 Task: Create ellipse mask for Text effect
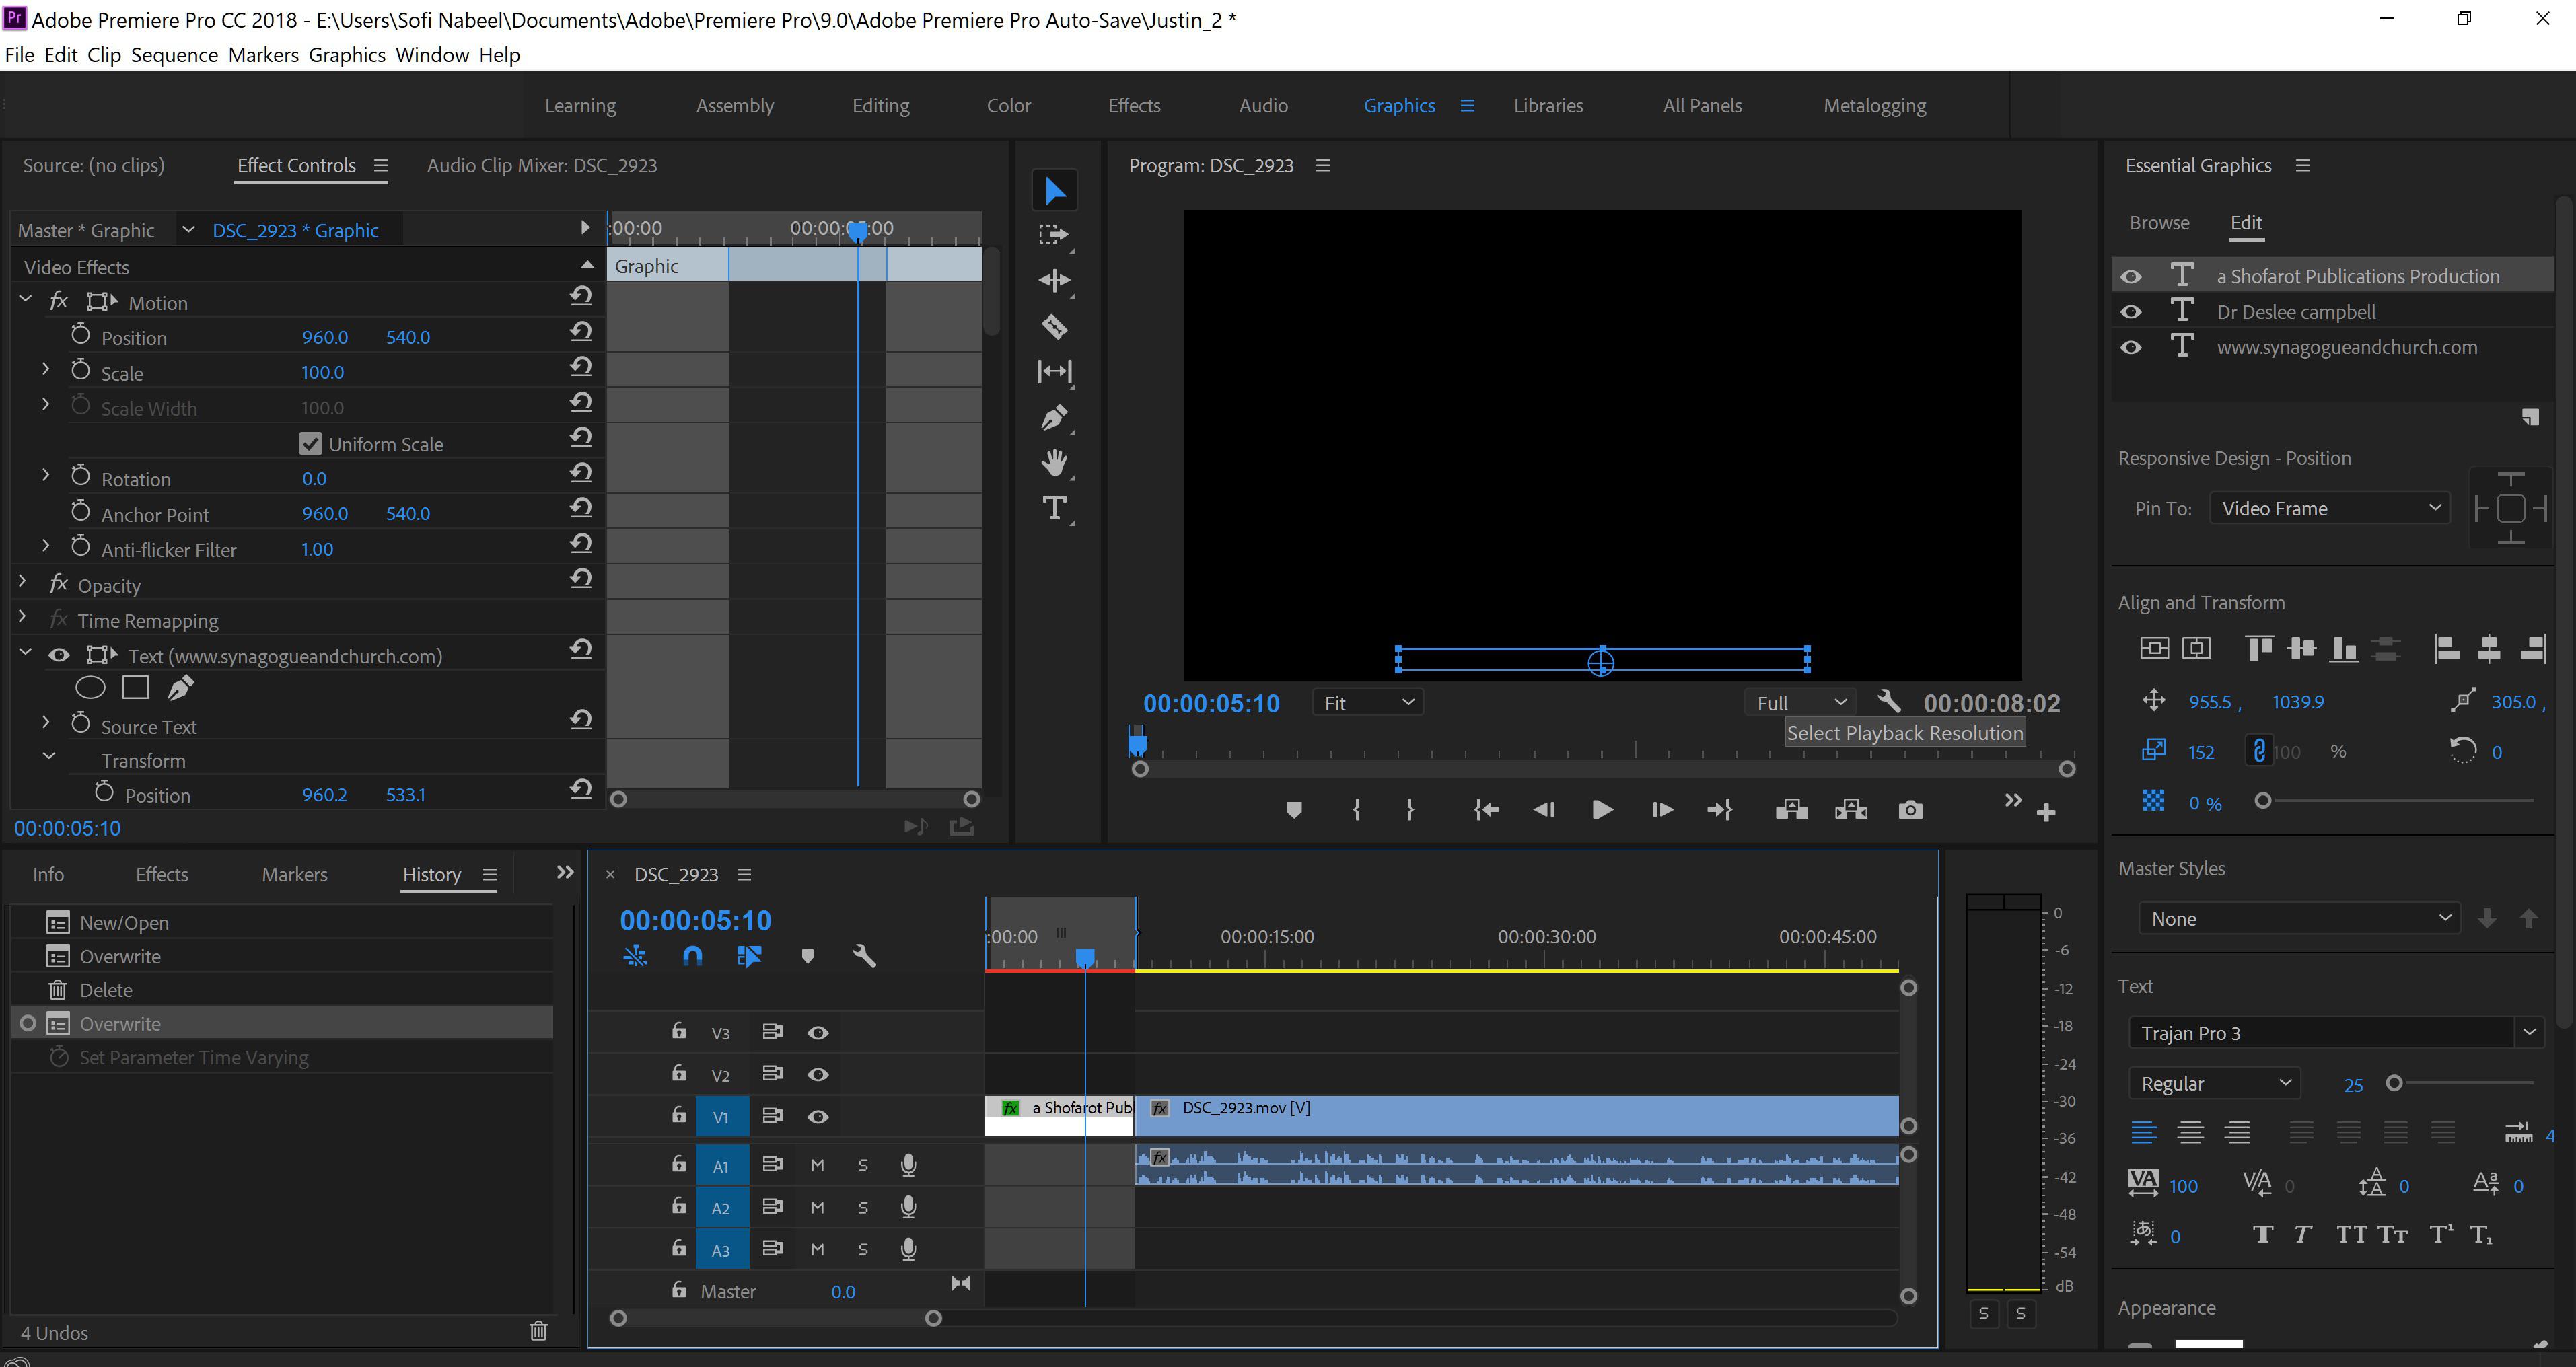pos(90,688)
